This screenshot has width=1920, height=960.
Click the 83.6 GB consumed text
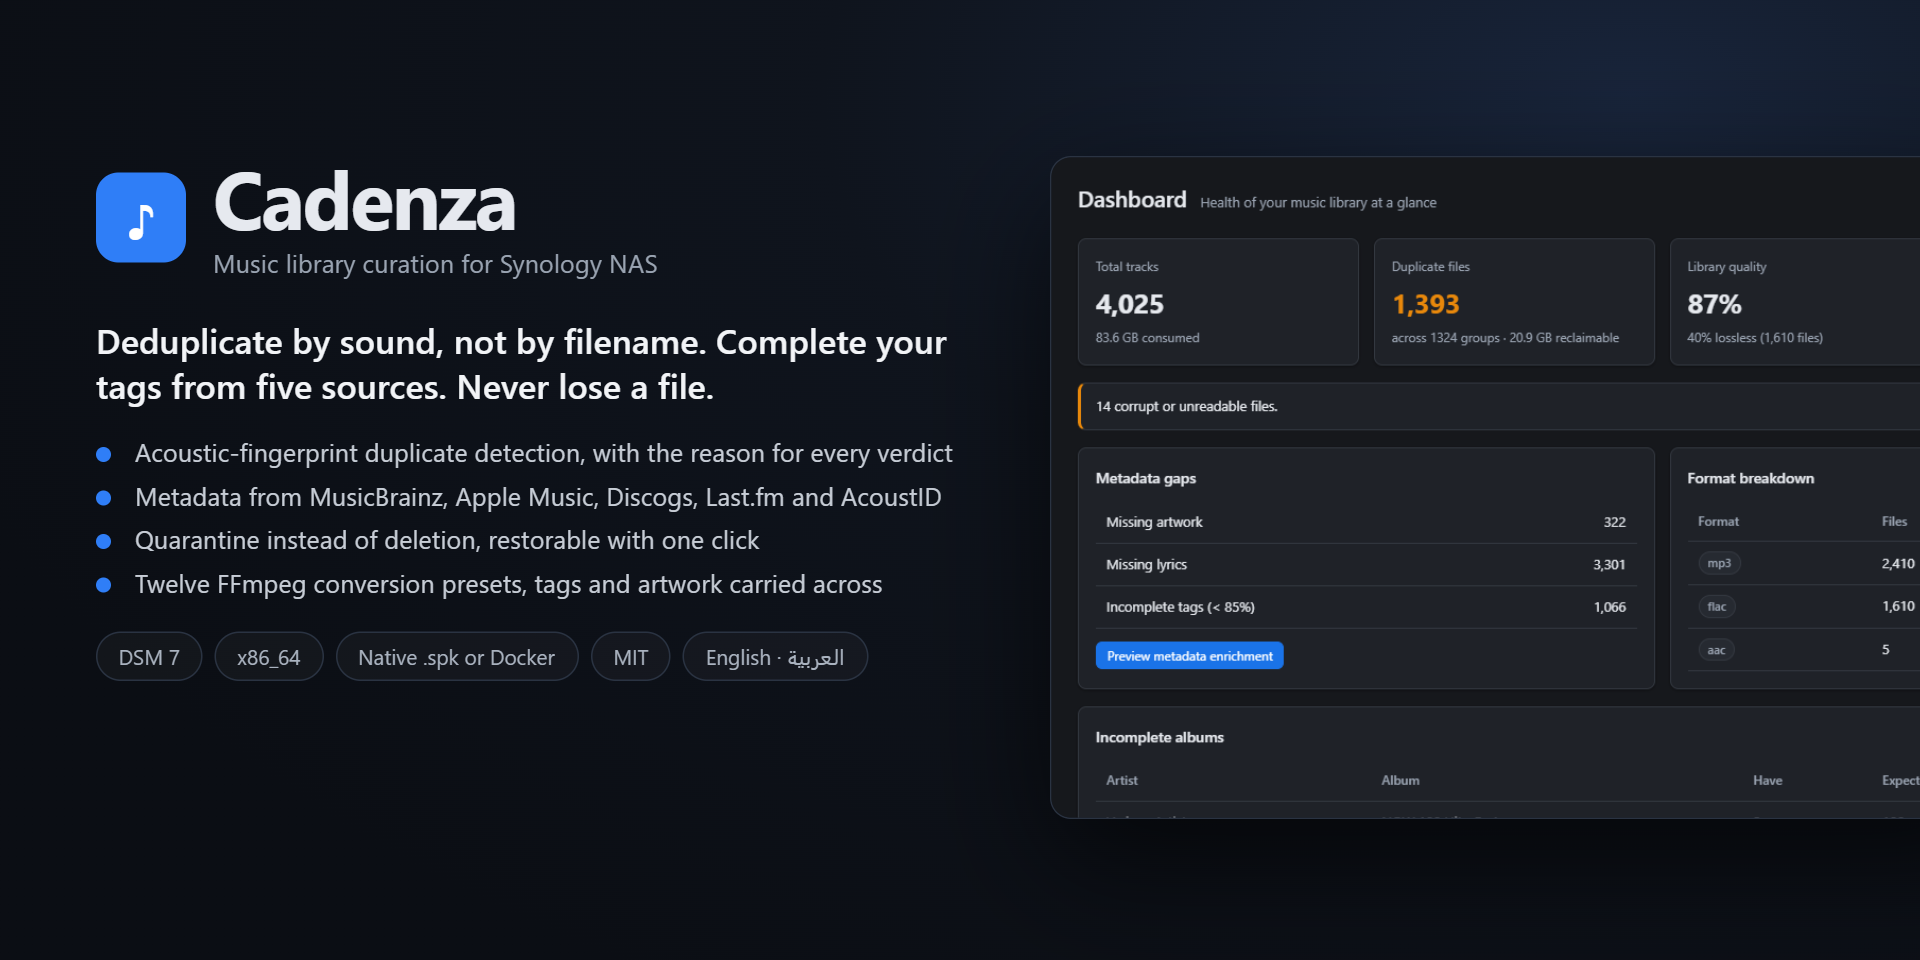click(x=1147, y=338)
